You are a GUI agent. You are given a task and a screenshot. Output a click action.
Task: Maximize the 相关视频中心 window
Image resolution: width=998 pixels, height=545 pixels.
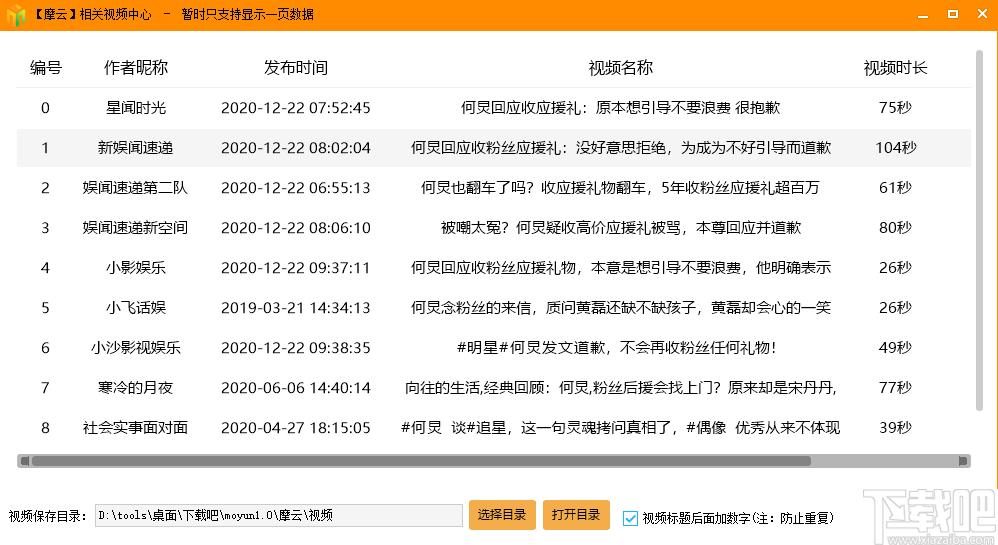[953, 14]
